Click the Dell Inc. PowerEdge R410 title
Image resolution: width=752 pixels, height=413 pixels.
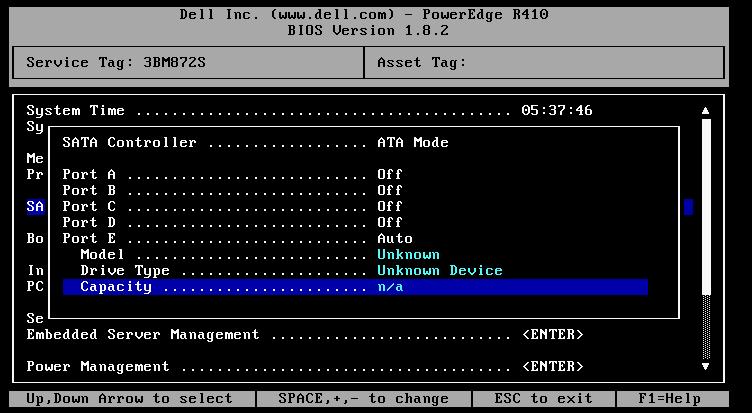click(364, 14)
